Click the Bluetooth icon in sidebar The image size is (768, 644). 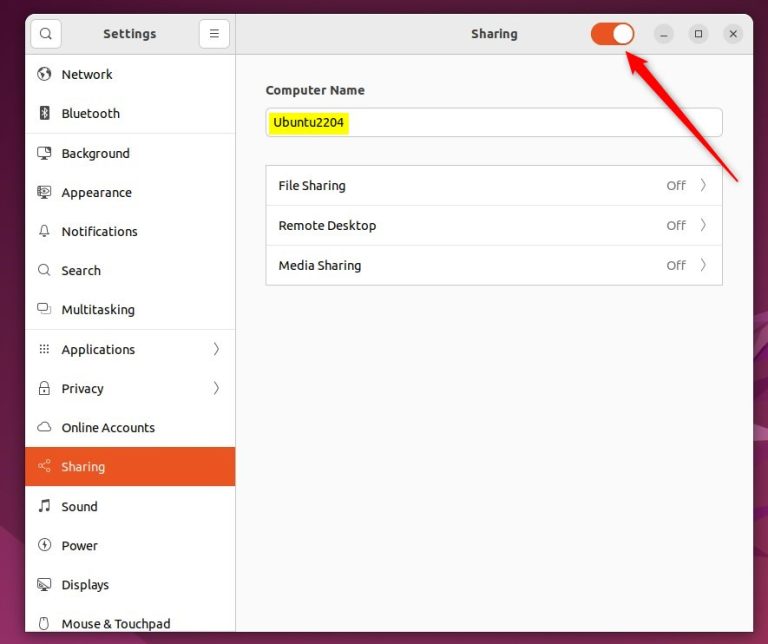click(x=44, y=113)
